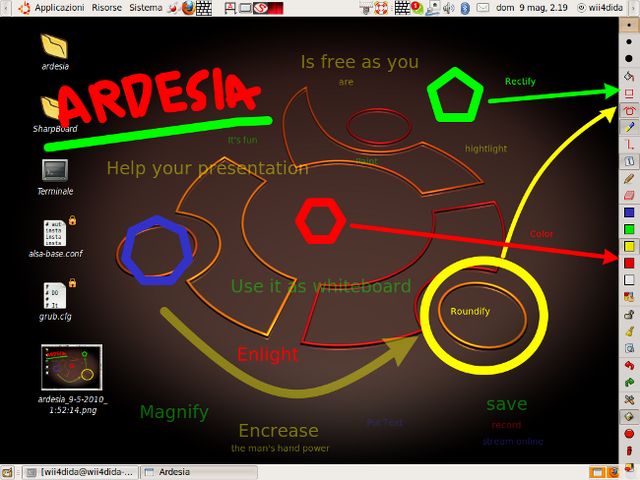Open the wii4dida user session menu
Viewport: 640px width, 480px height.
pos(600,8)
